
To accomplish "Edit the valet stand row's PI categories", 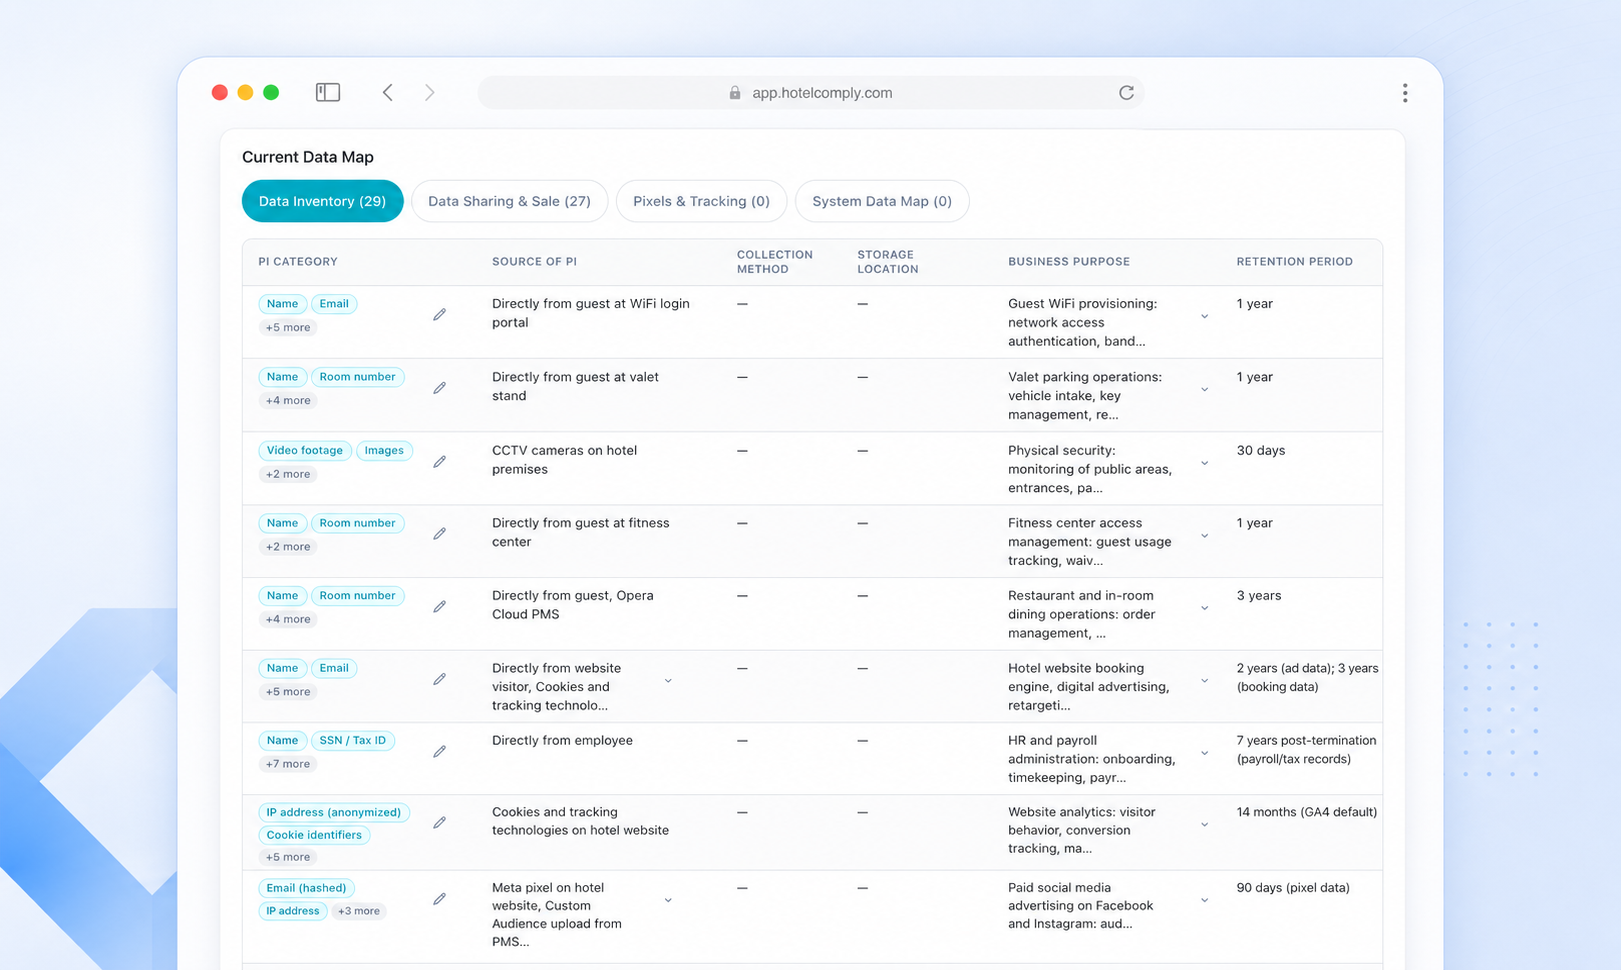I will click(x=439, y=388).
